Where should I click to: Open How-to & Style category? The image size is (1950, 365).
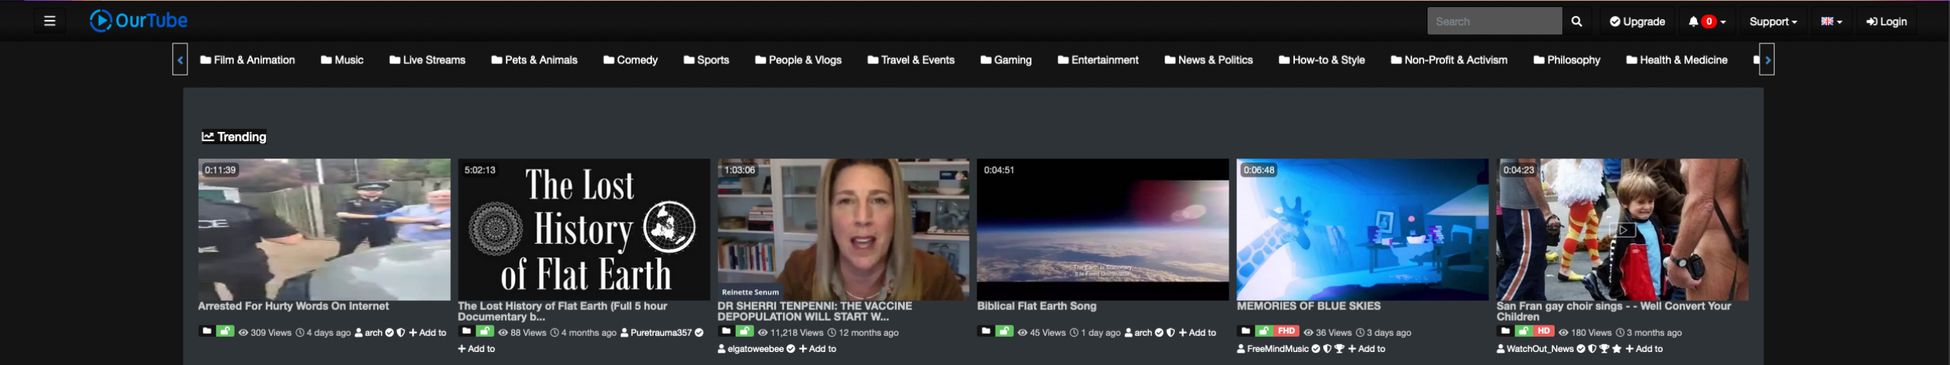[1322, 60]
